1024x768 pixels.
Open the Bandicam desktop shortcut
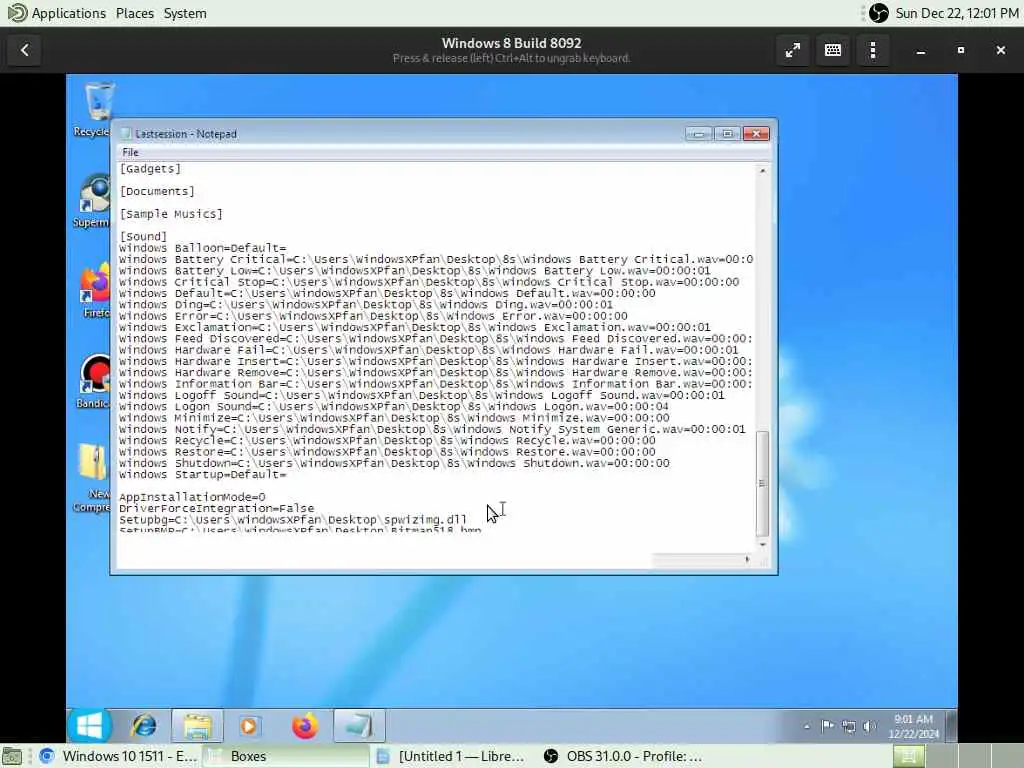click(95, 381)
